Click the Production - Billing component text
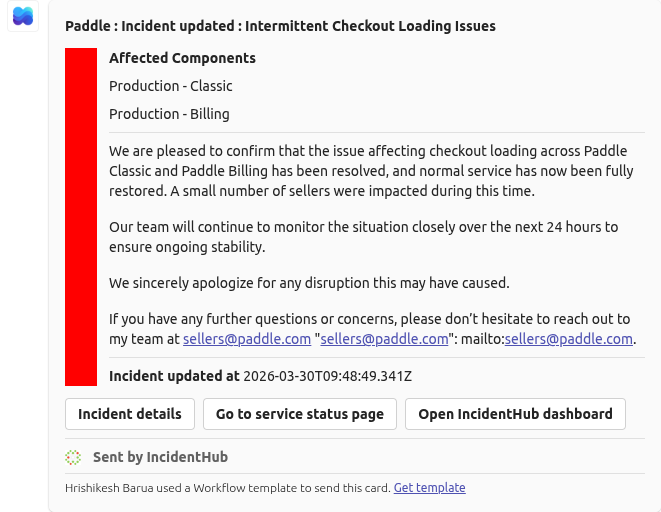 coord(169,114)
